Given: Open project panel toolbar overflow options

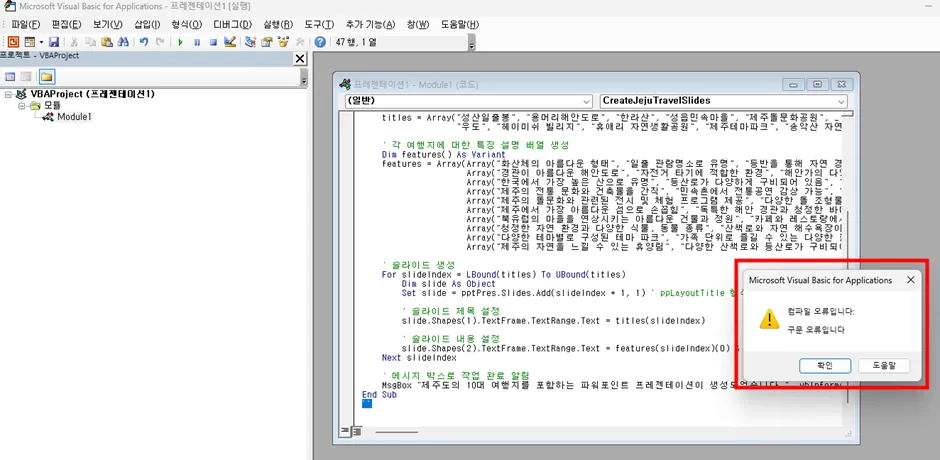Looking at the screenshot, I should [303, 77].
